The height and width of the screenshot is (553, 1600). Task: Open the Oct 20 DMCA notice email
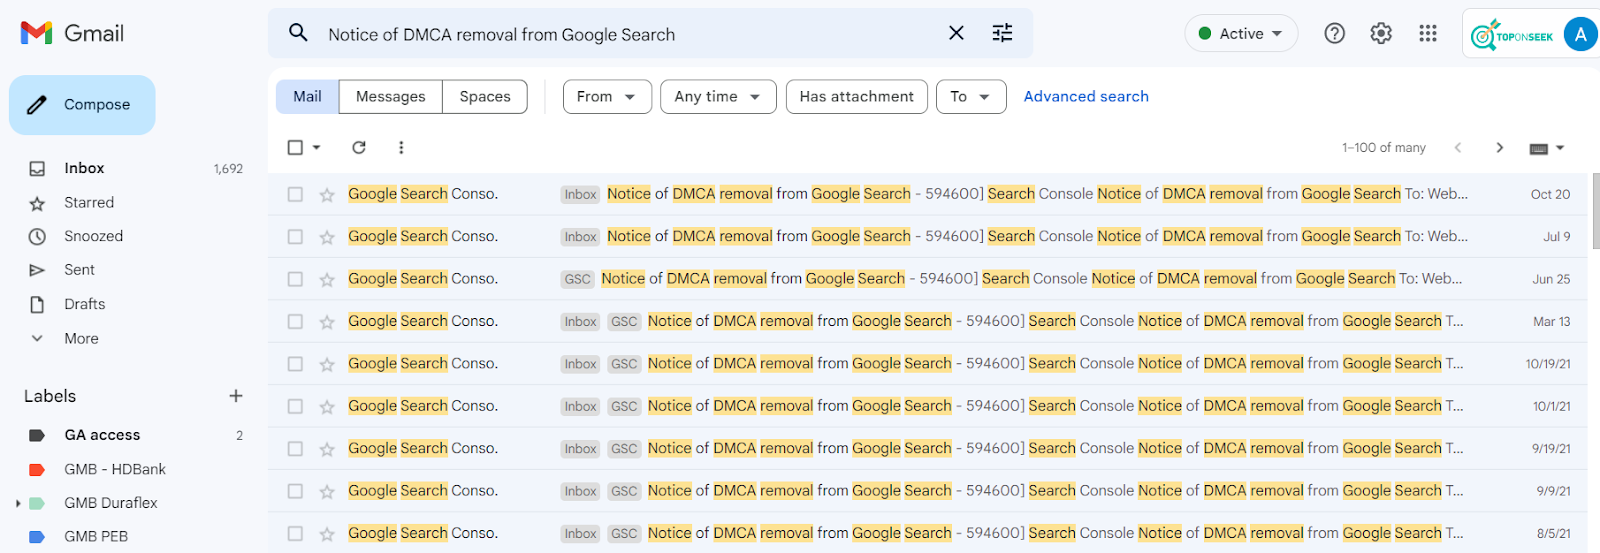tap(928, 194)
